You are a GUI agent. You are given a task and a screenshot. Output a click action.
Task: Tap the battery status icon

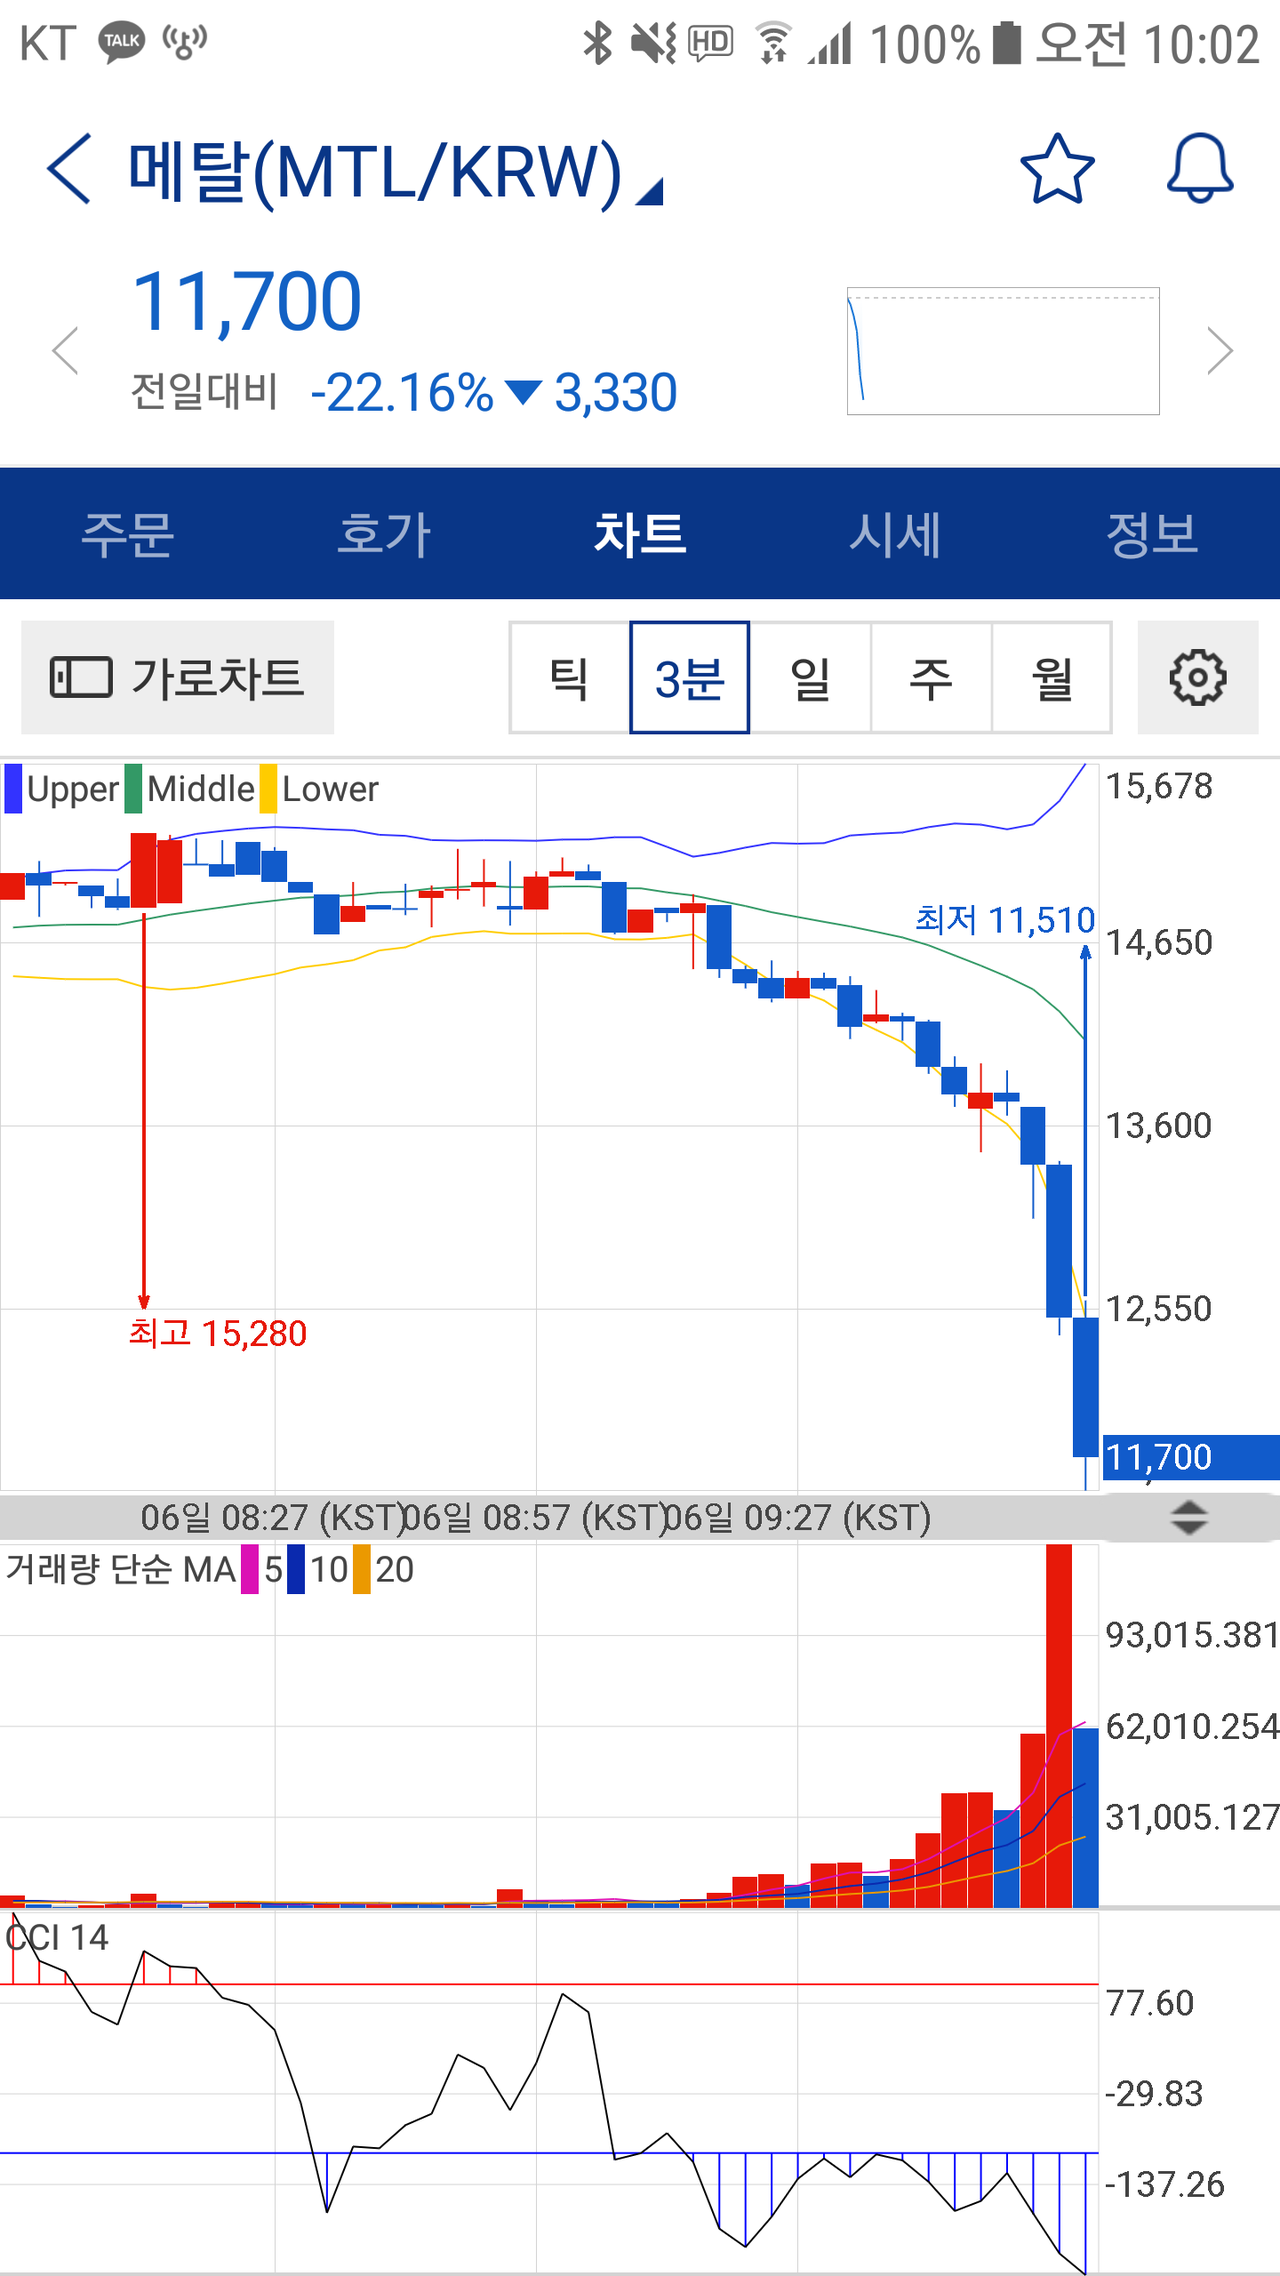tap(1007, 43)
